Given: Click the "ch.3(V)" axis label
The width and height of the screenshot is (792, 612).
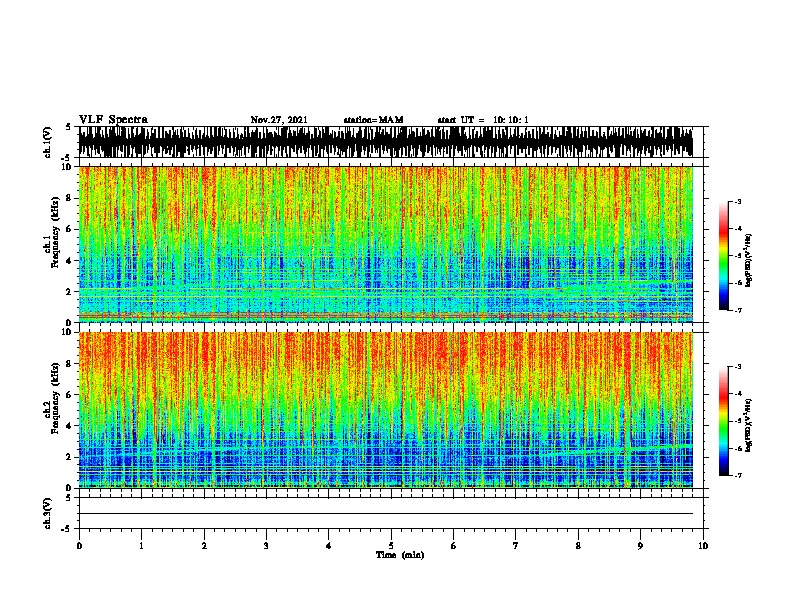Looking at the screenshot, I should pos(48,513).
